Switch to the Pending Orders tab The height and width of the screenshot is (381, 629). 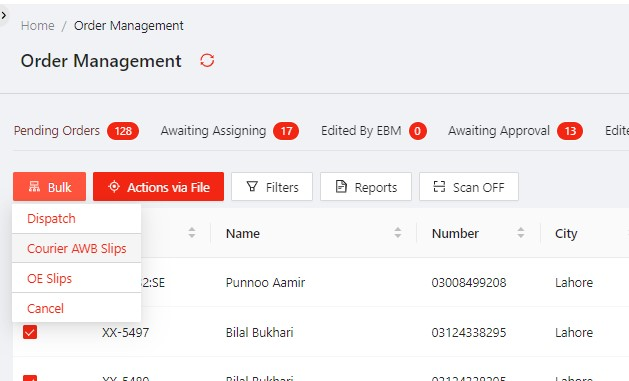76,131
